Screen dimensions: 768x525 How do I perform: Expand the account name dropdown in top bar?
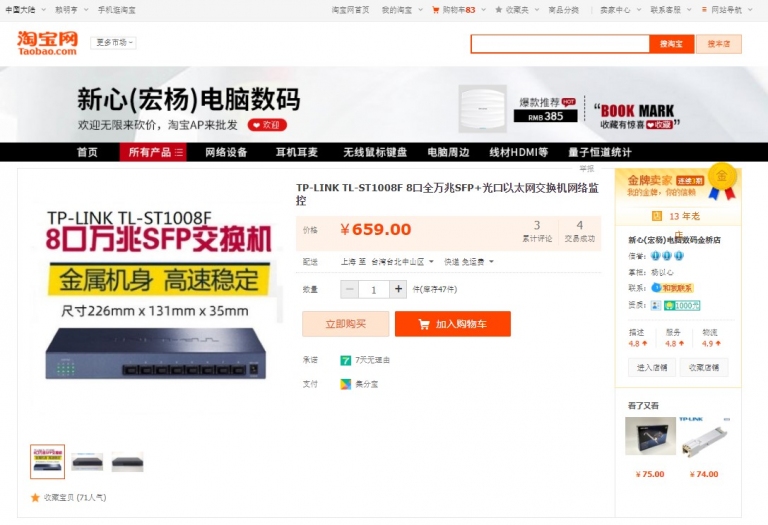click(x=72, y=10)
